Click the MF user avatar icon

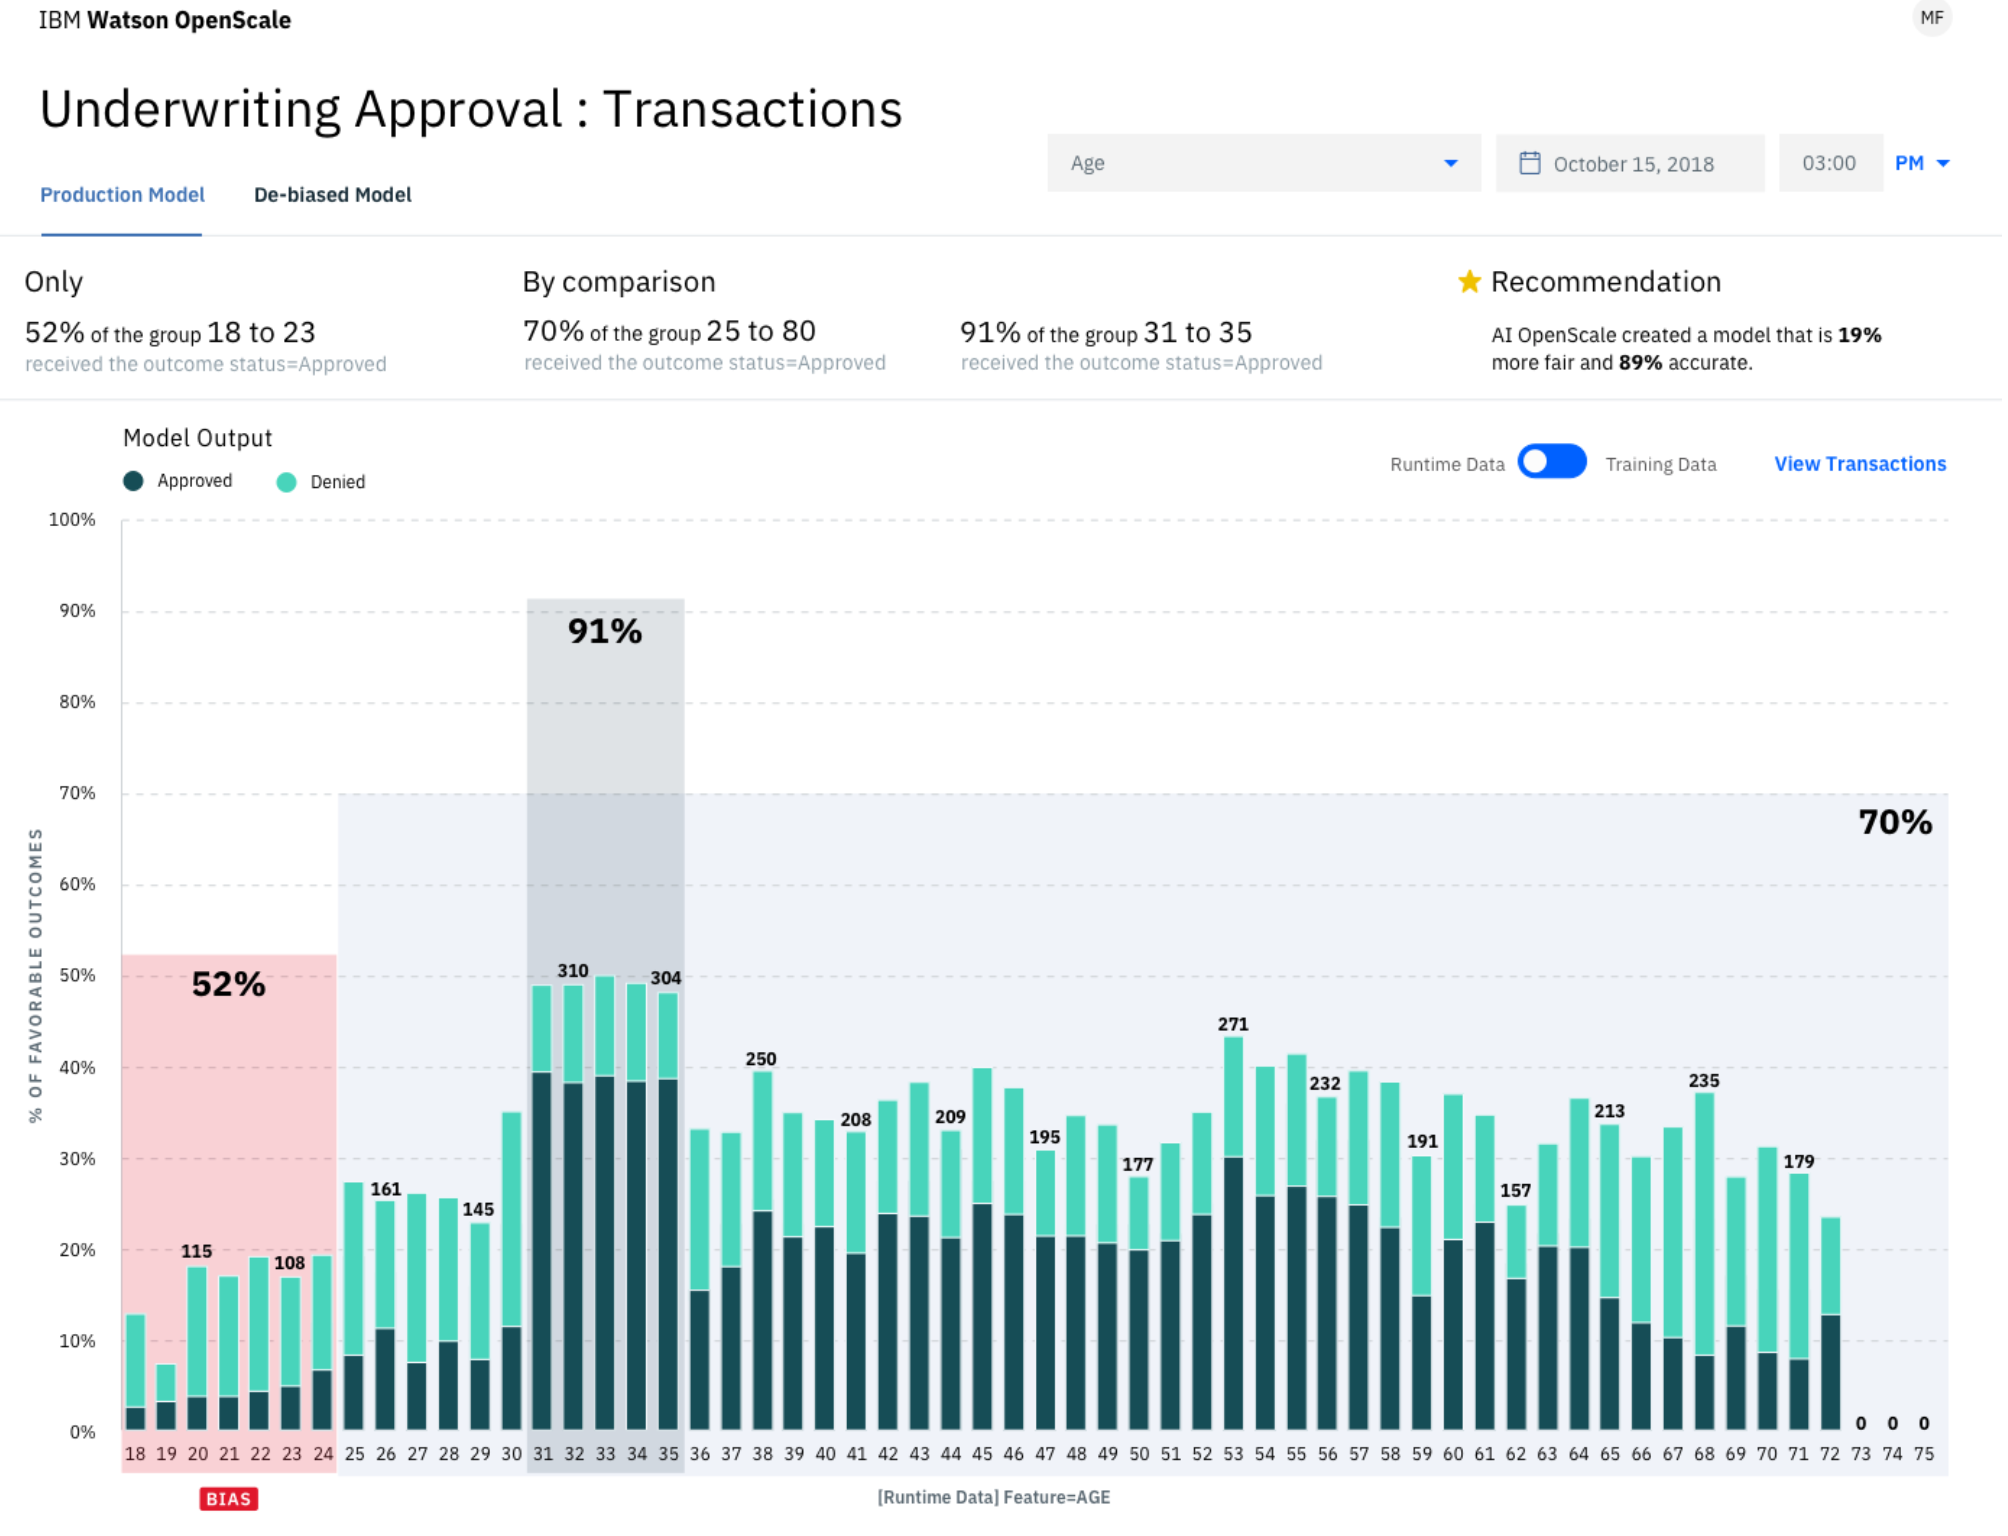point(1931,18)
